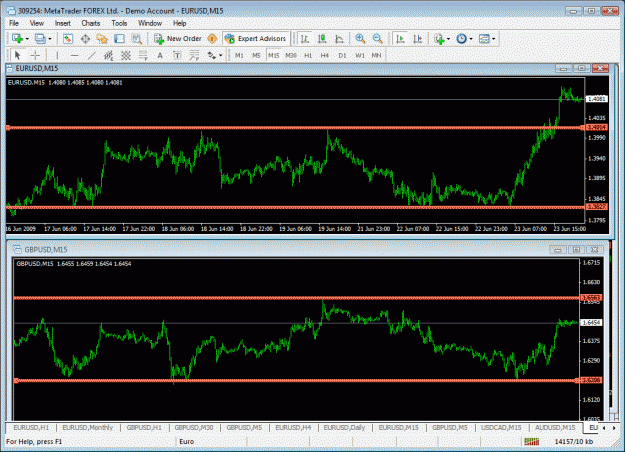Switch timeframe to M1
The height and width of the screenshot is (452, 625).
239,55
